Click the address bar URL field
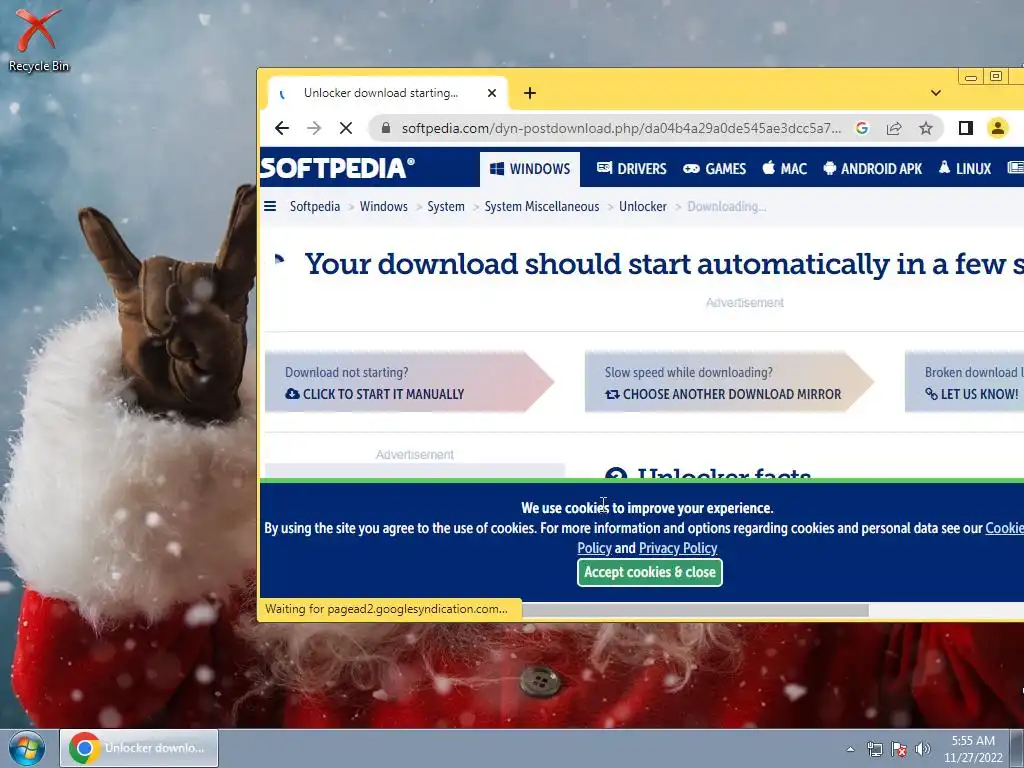This screenshot has height=768, width=1024. tap(620, 128)
